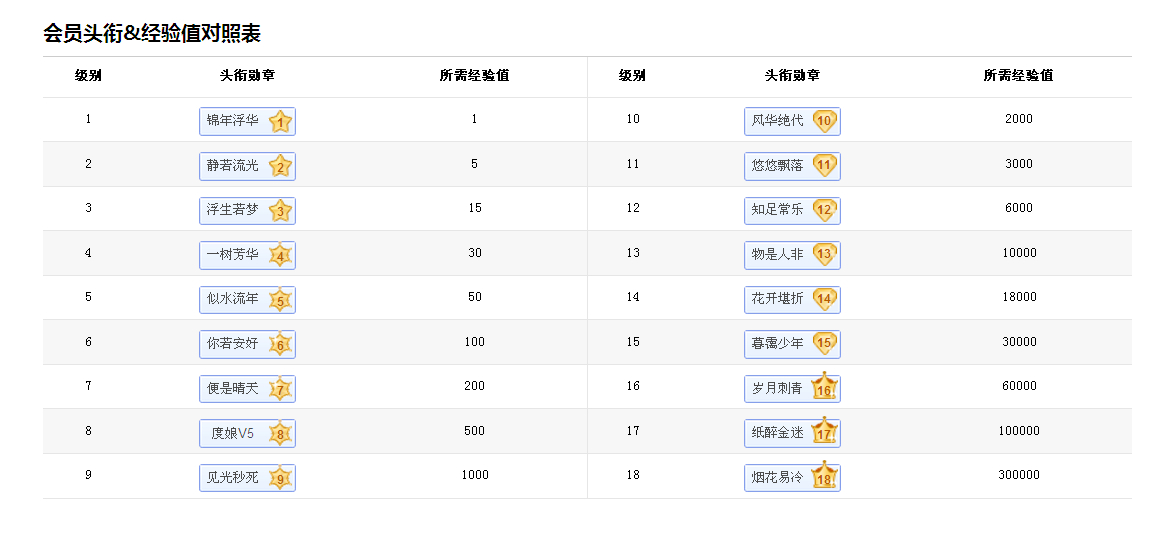The width and height of the screenshot is (1163, 550).
Task: Click the level 4 star medal icon
Action: click(281, 256)
